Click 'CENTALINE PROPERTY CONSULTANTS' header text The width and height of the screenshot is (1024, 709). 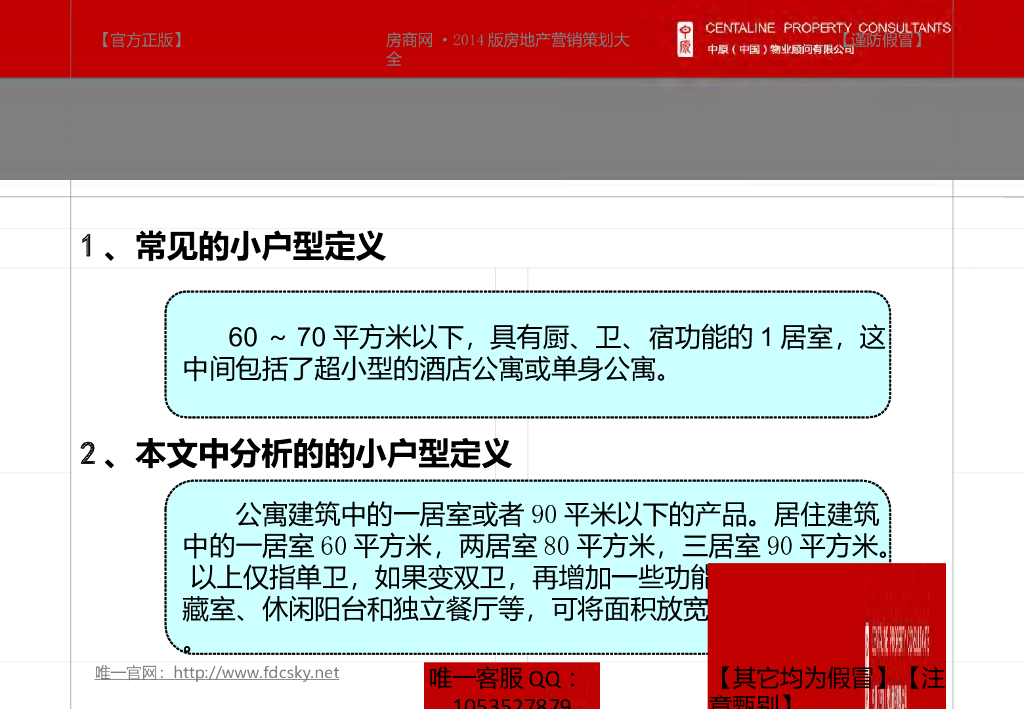point(827,28)
